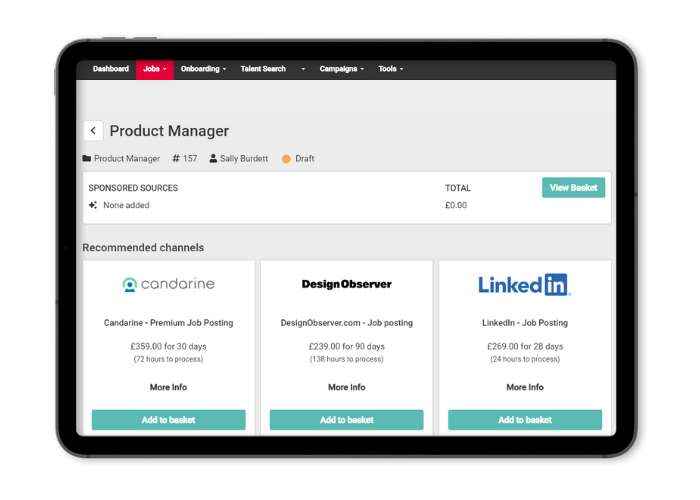Click the person icon beside Sally Burdett

point(213,158)
